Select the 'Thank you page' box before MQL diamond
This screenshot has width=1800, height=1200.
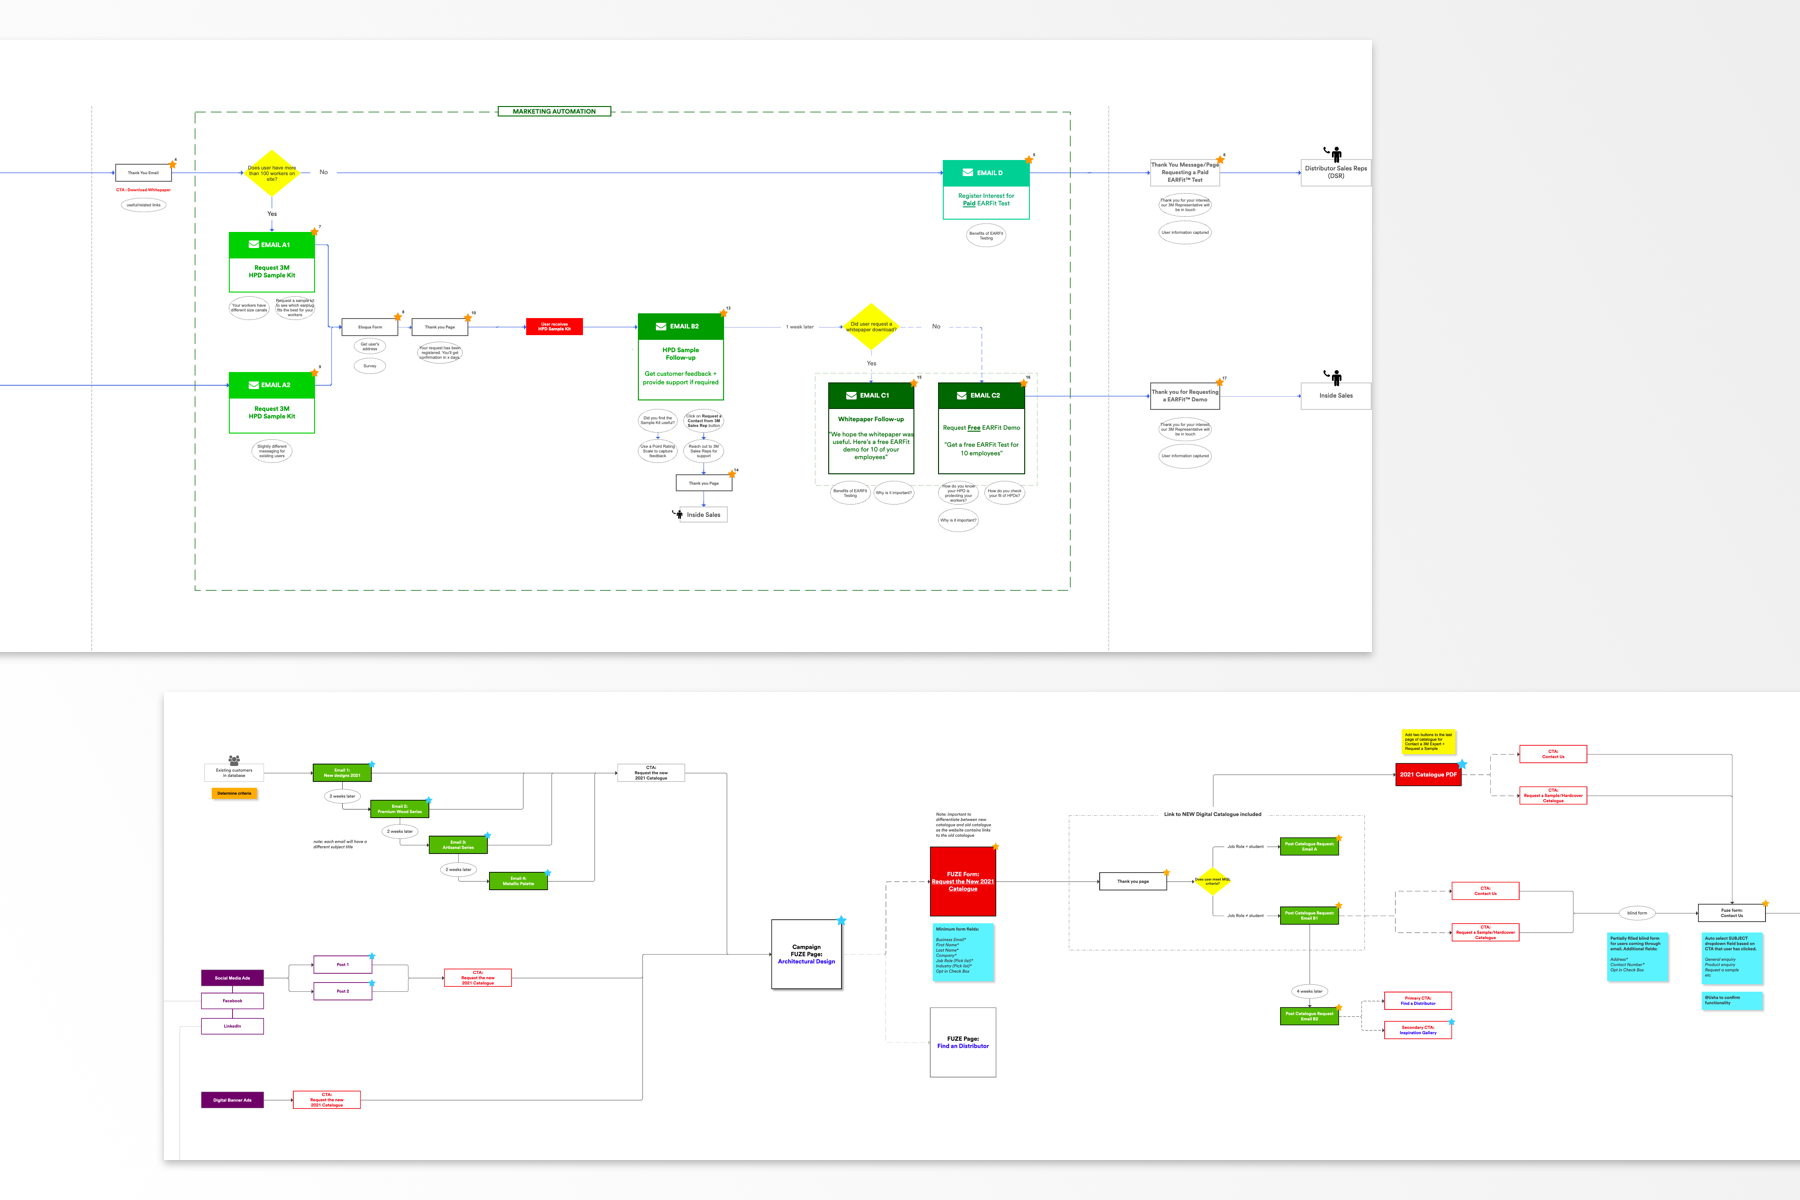[x=1133, y=881]
